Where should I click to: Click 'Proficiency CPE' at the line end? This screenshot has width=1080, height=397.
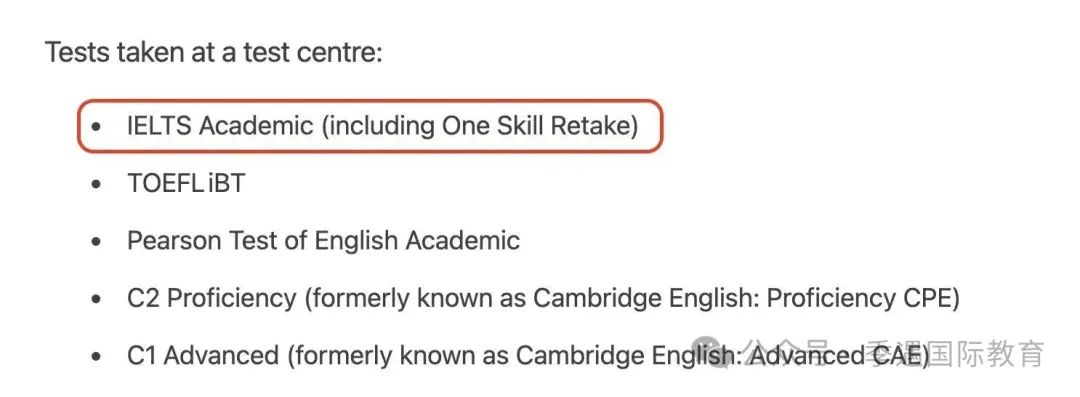pyautogui.click(x=859, y=298)
